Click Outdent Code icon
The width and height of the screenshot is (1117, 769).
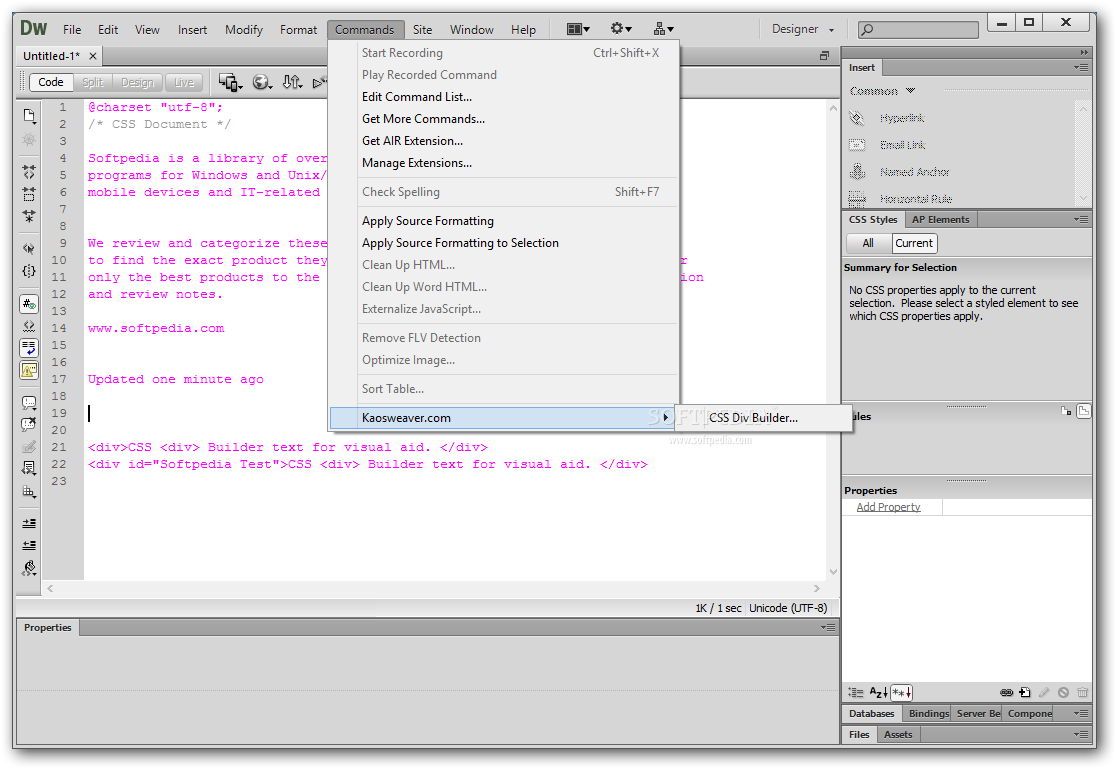(x=28, y=545)
